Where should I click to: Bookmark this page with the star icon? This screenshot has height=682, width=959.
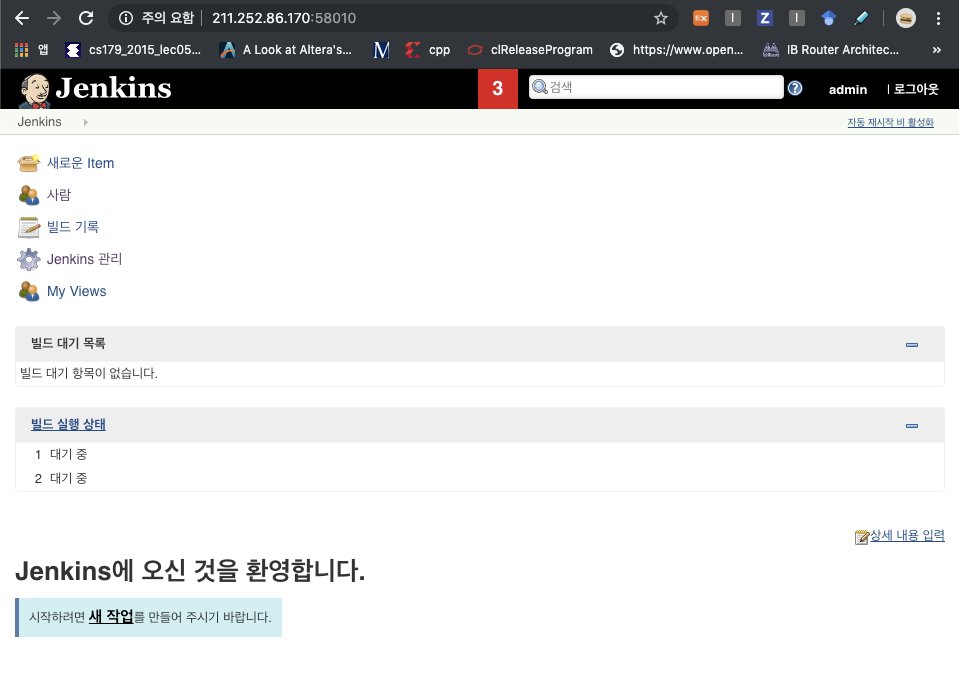(661, 18)
